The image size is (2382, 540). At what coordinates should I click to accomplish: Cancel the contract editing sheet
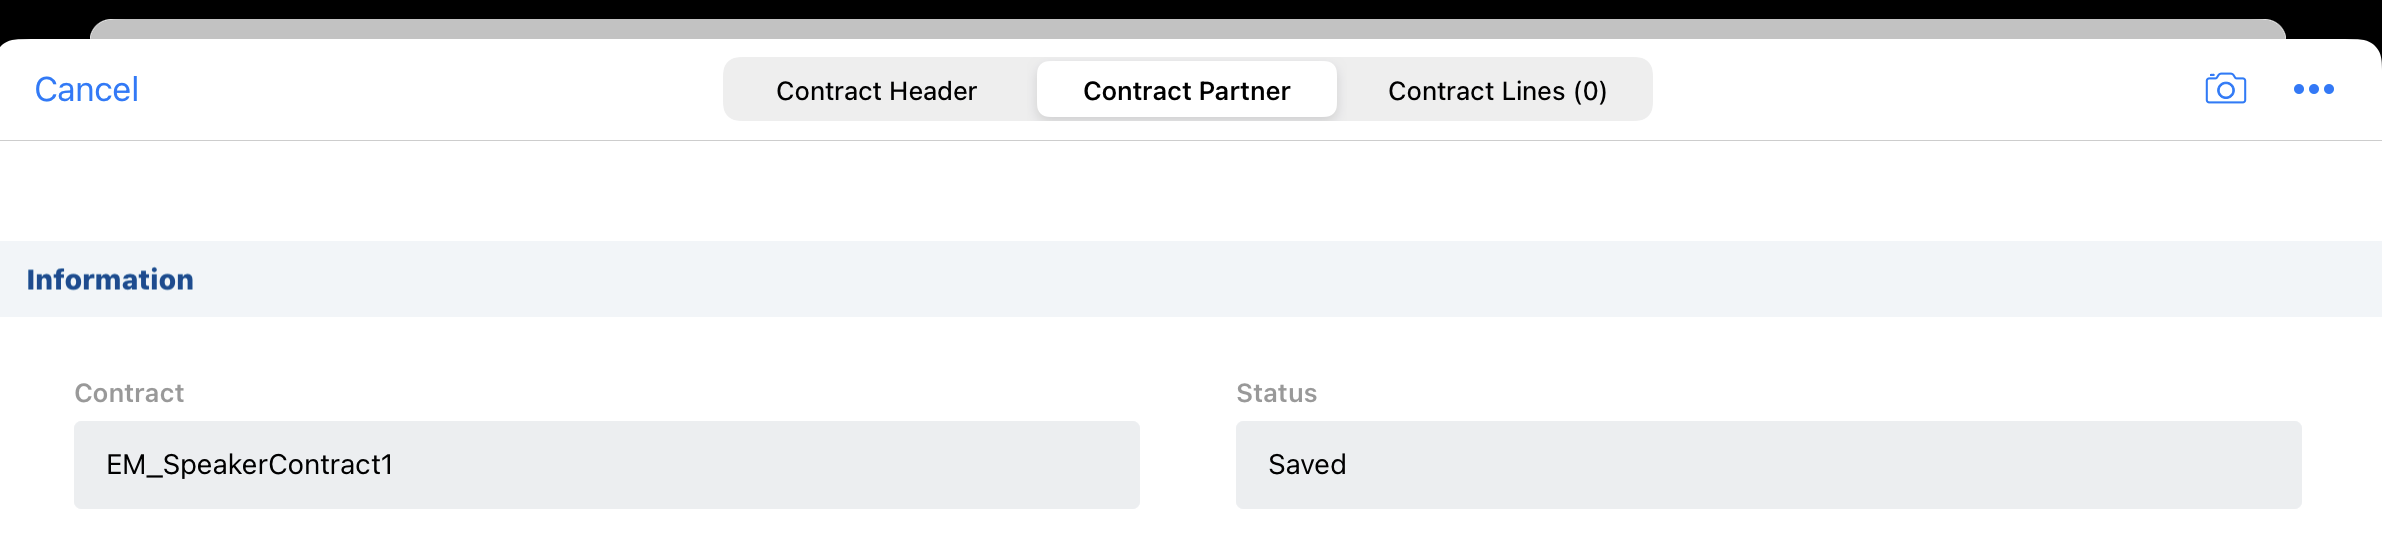pos(87,89)
